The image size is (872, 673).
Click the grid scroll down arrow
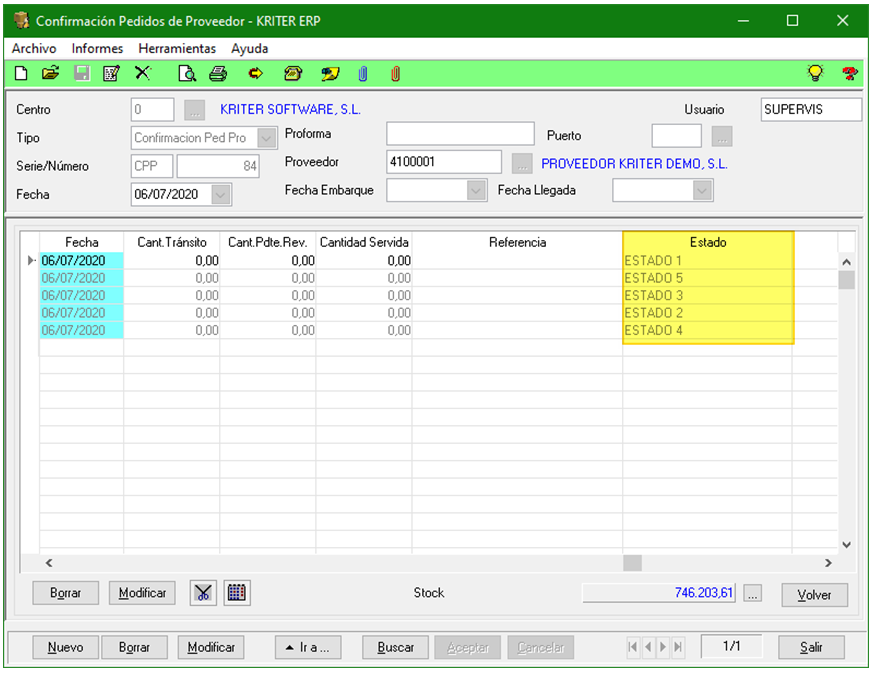(x=846, y=545)
